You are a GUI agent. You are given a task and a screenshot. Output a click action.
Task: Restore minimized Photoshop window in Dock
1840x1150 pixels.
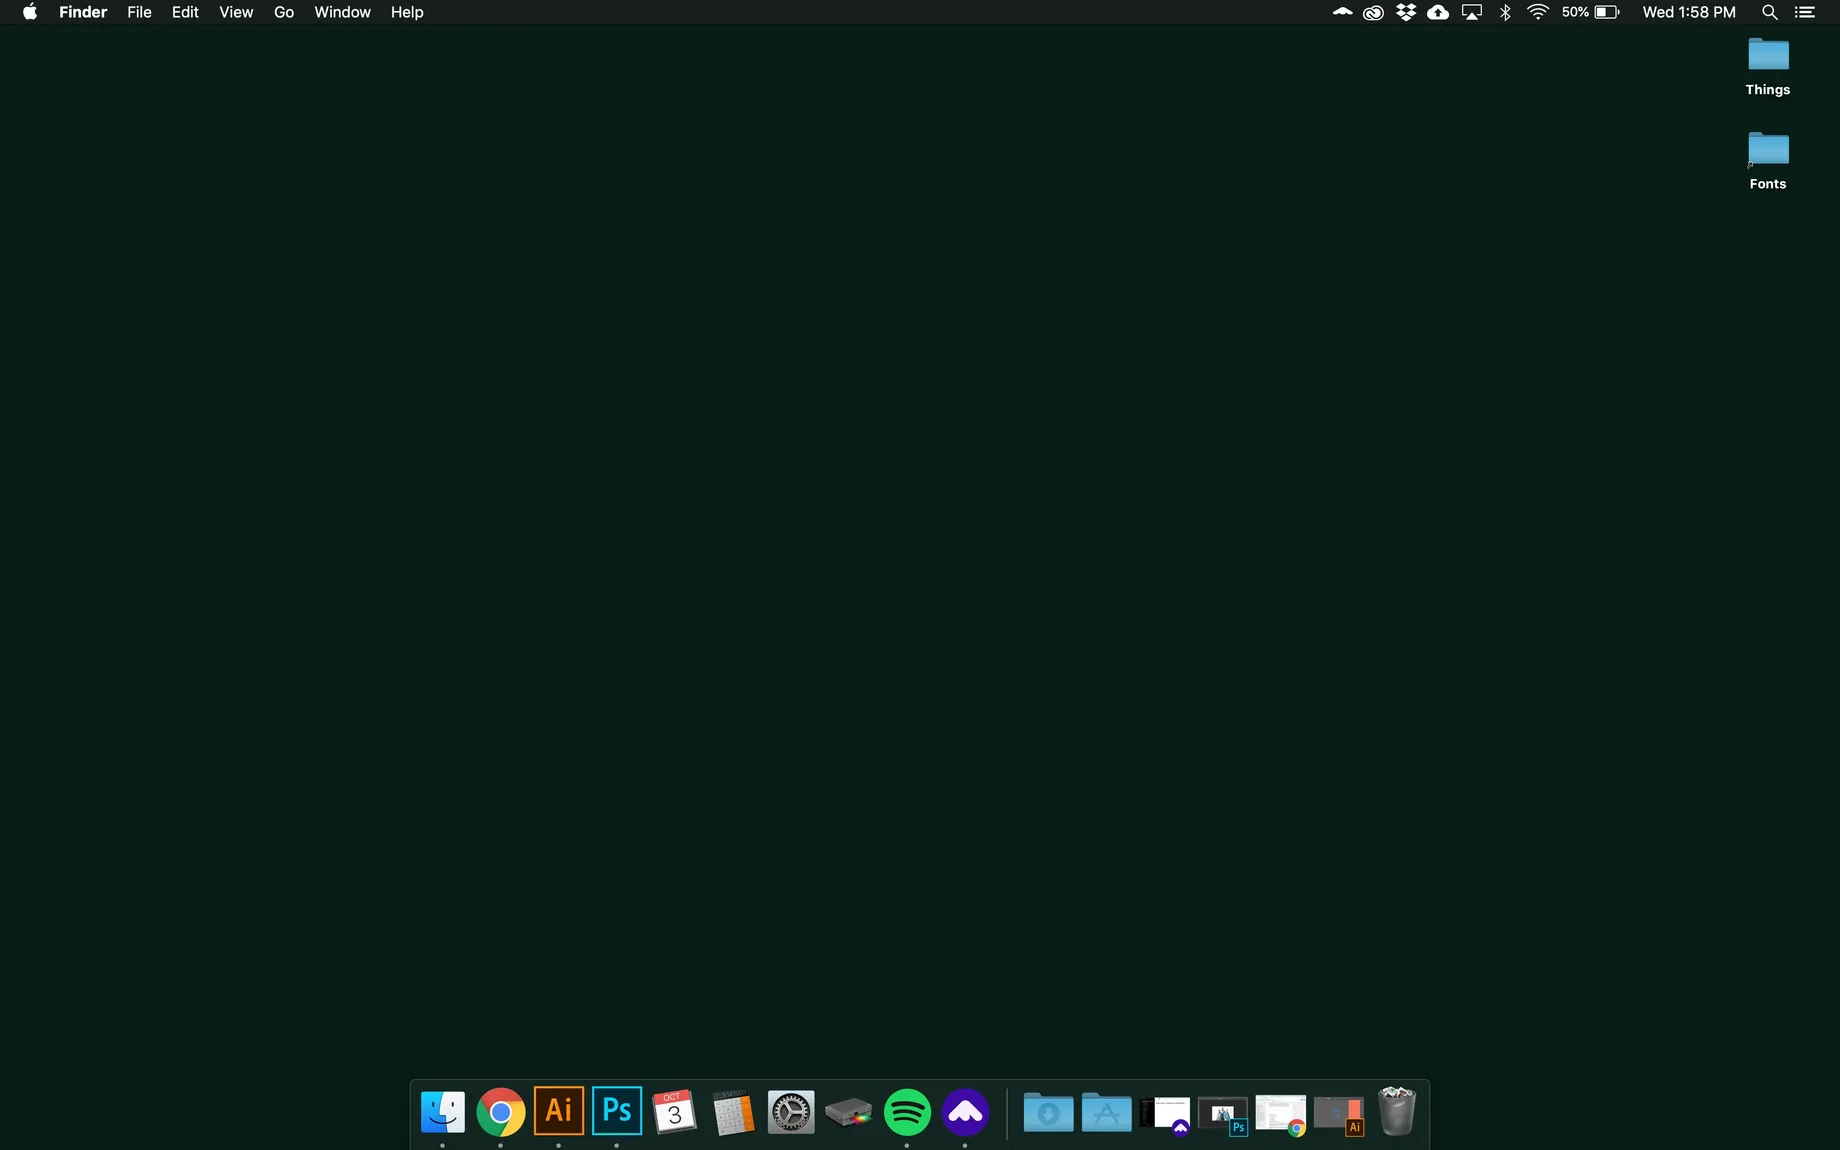(x=1223, y=1114)
